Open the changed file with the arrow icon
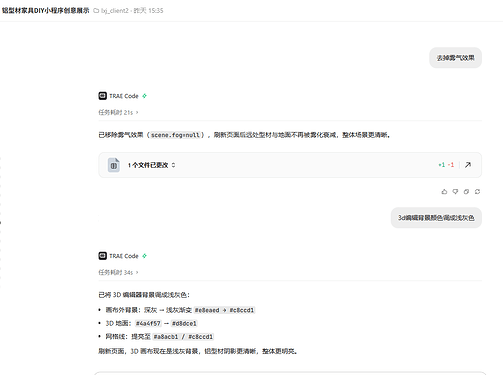Screen dimensions: 503x375 [468, 165]
